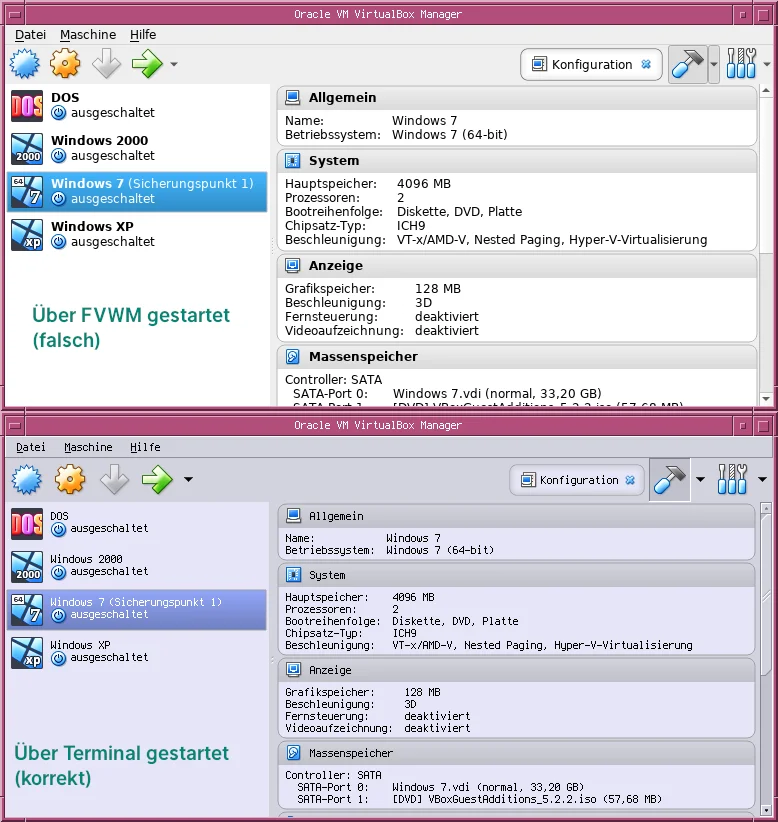Click scrollbar down arrow in top window

[x=766, y=399]
